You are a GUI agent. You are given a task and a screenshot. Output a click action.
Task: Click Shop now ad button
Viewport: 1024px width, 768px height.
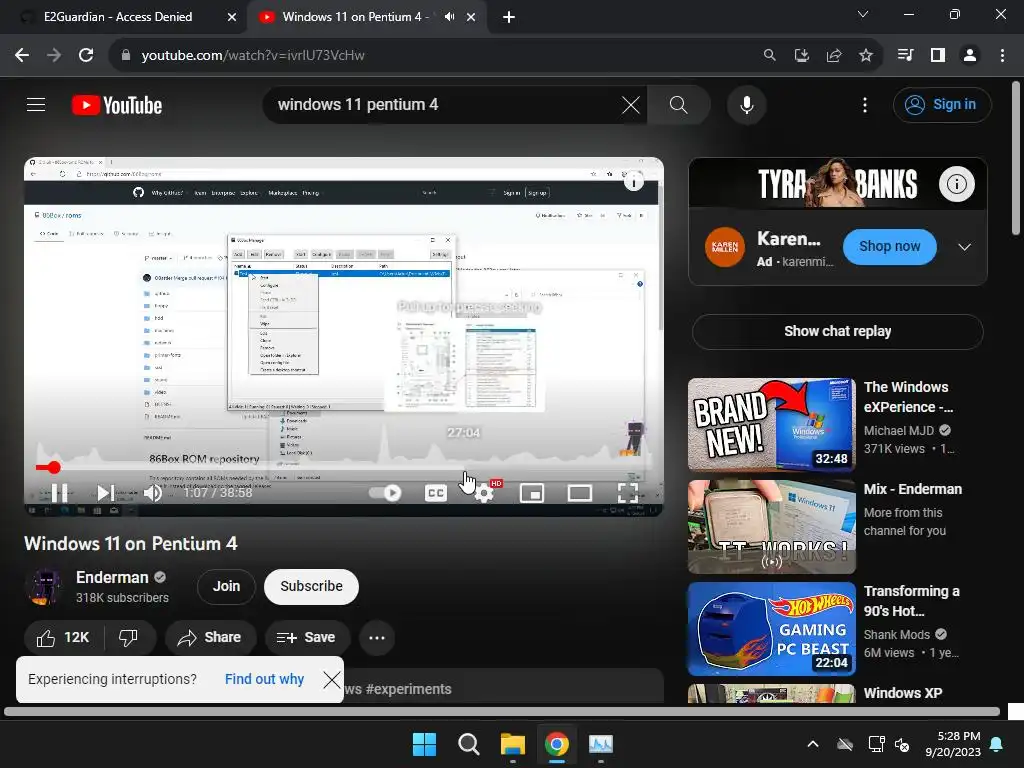889,246
